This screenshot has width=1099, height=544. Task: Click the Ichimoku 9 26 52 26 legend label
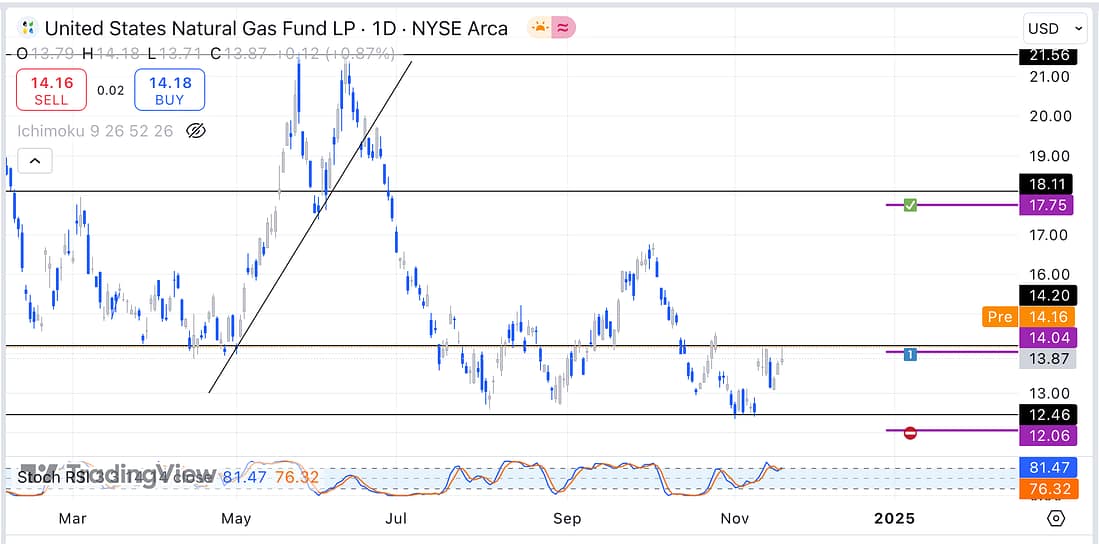click(x=95, y=131)
